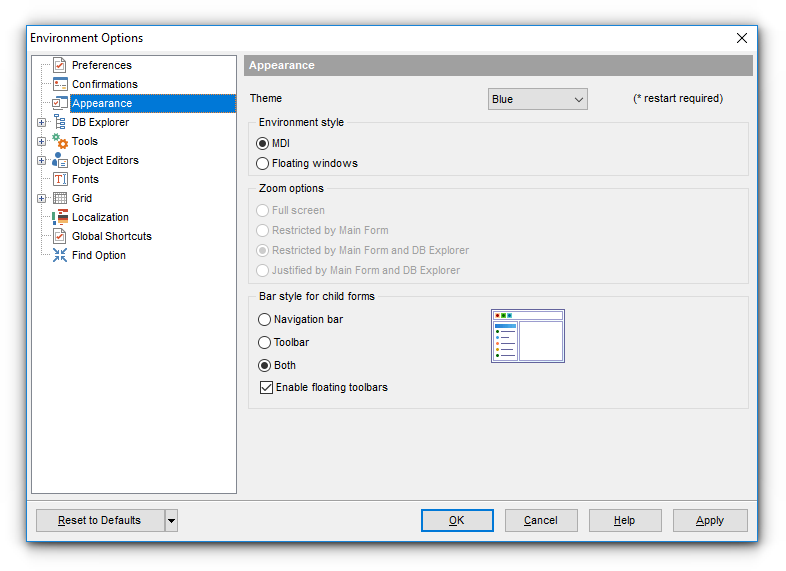Click the Find Option icon
This screenshot has height=571, width=786.
tap(59, 255)
